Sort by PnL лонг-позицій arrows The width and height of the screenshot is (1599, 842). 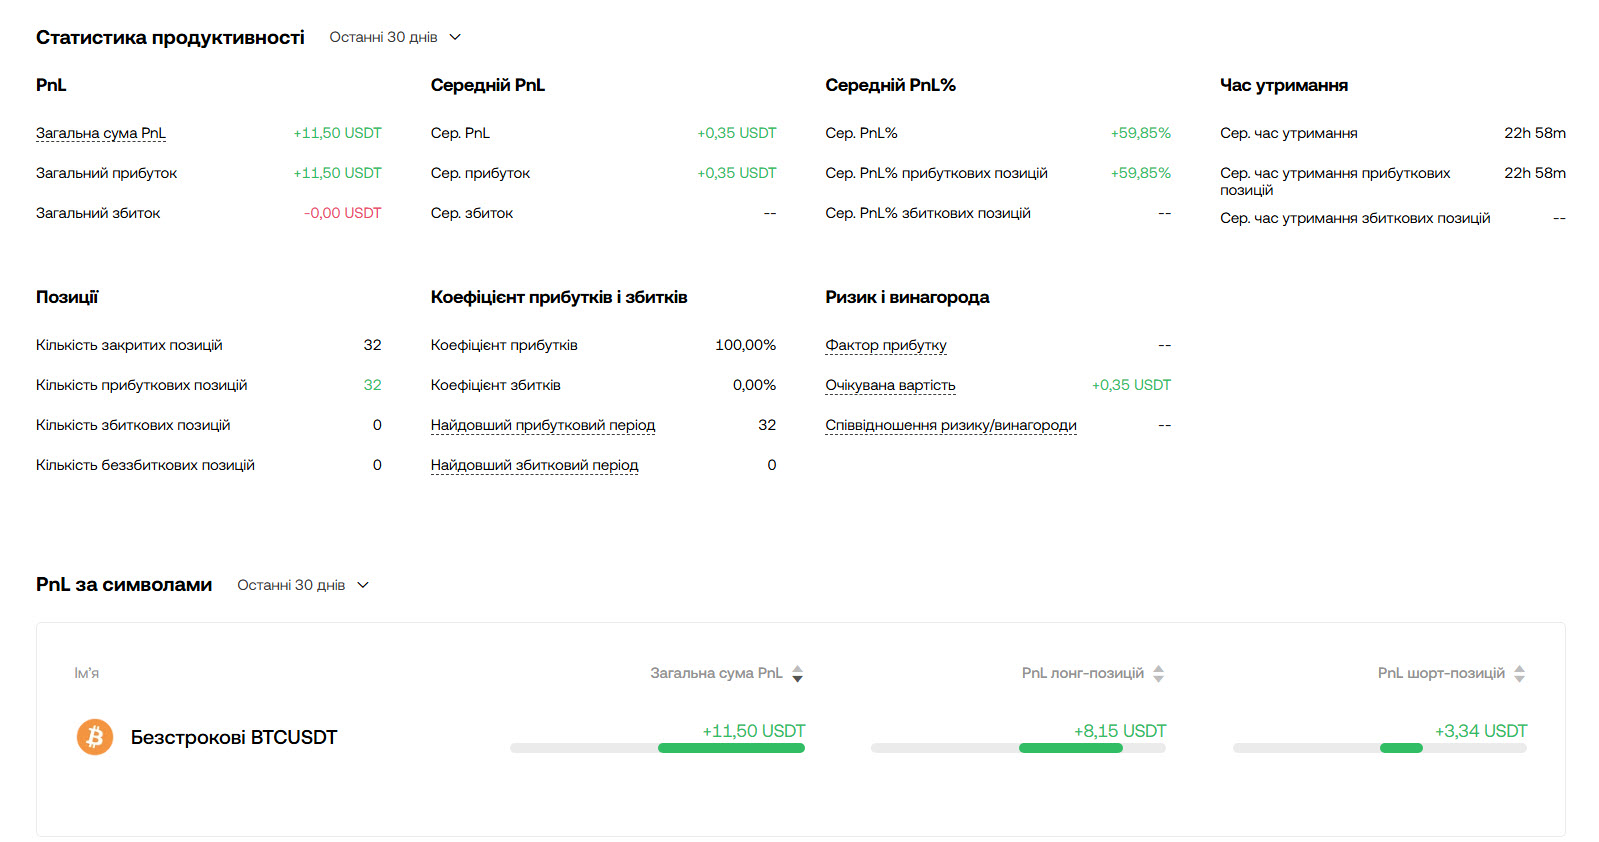1158,674
